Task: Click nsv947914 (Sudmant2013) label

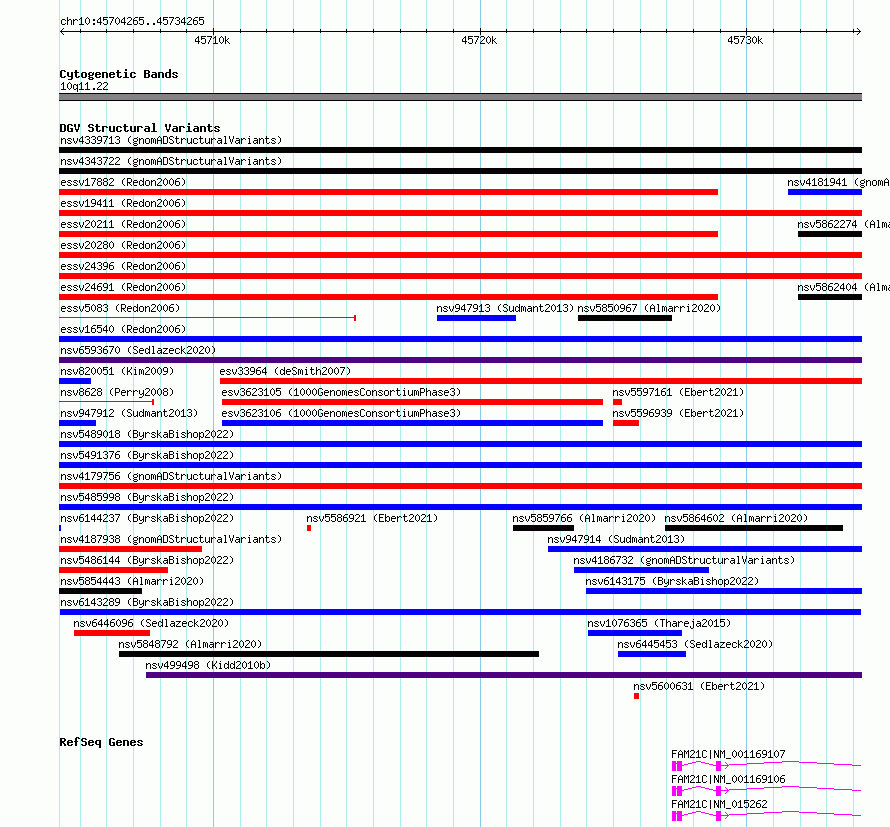Action: (x=616, y=539)
